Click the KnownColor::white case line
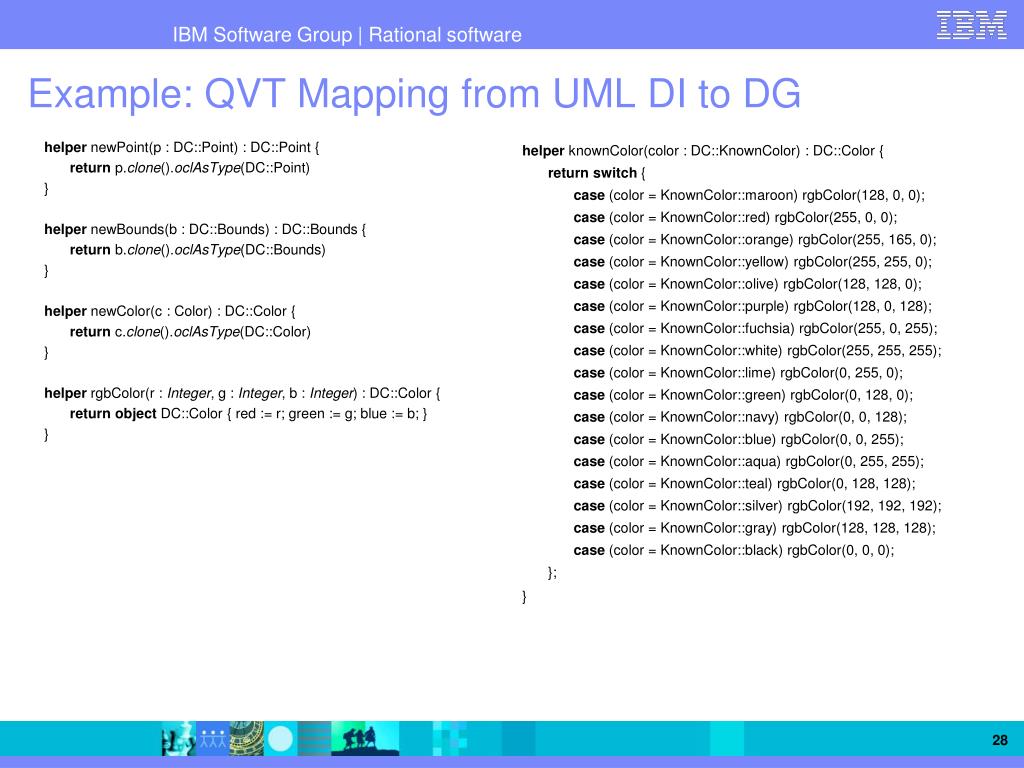 pos(758,351)
